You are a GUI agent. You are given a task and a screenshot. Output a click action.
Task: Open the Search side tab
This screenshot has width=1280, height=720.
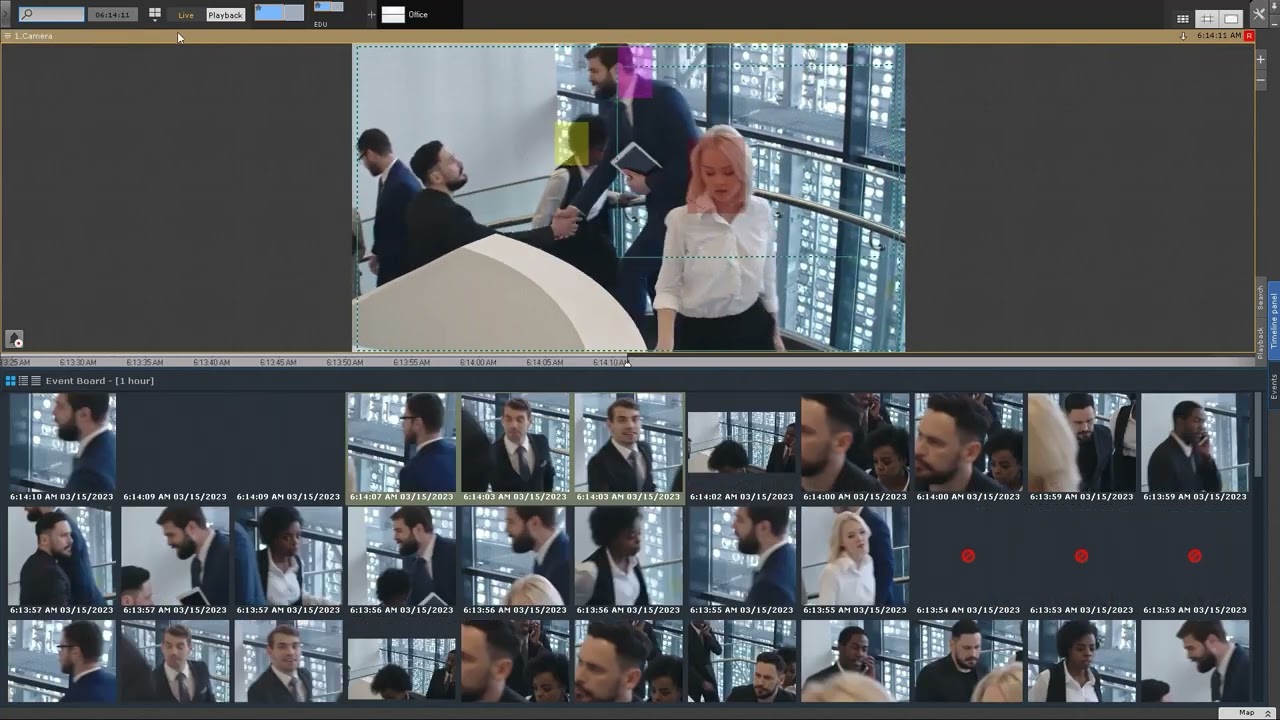click(x=1261, y=297)
